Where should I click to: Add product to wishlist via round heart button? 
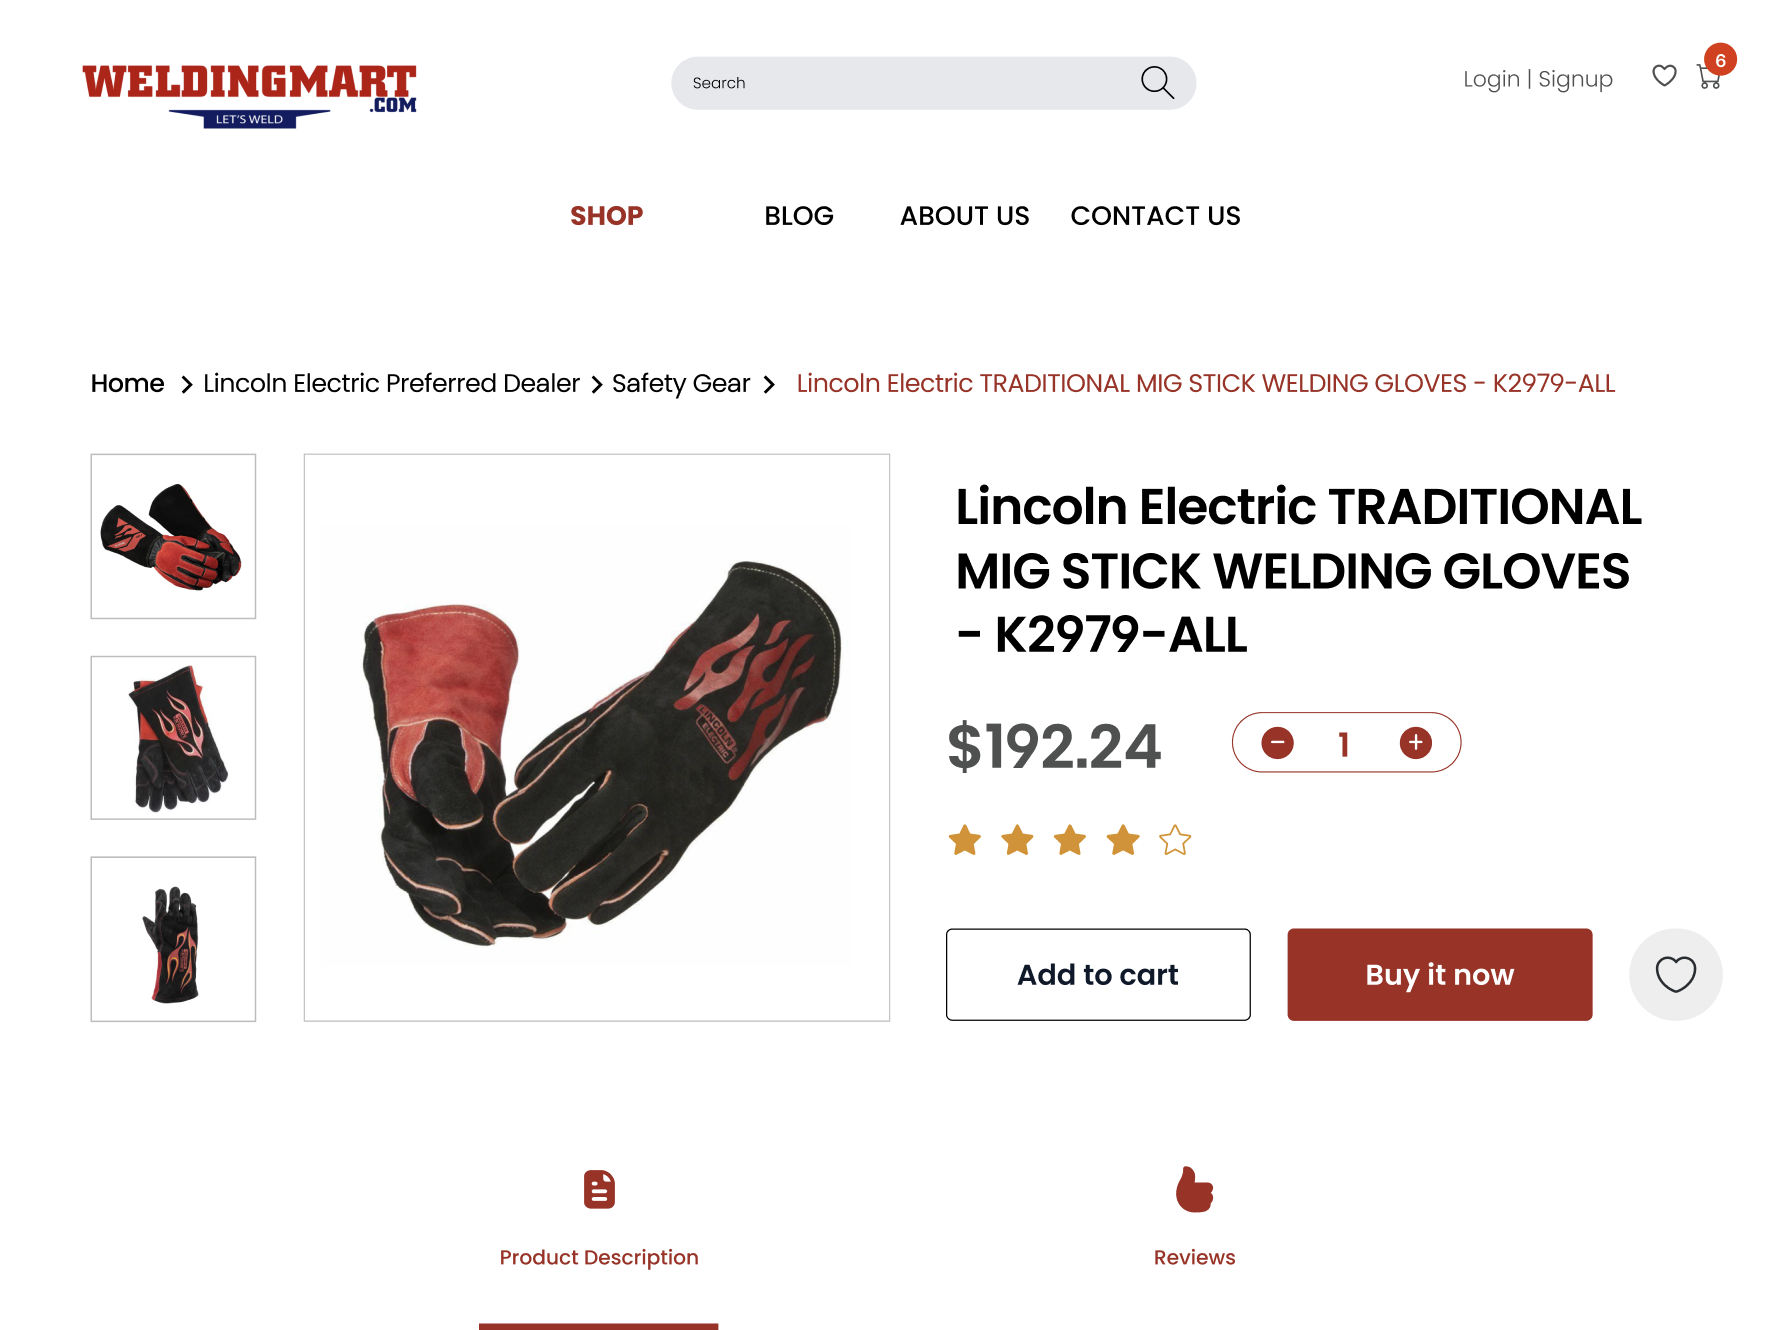click(1675, 974)
